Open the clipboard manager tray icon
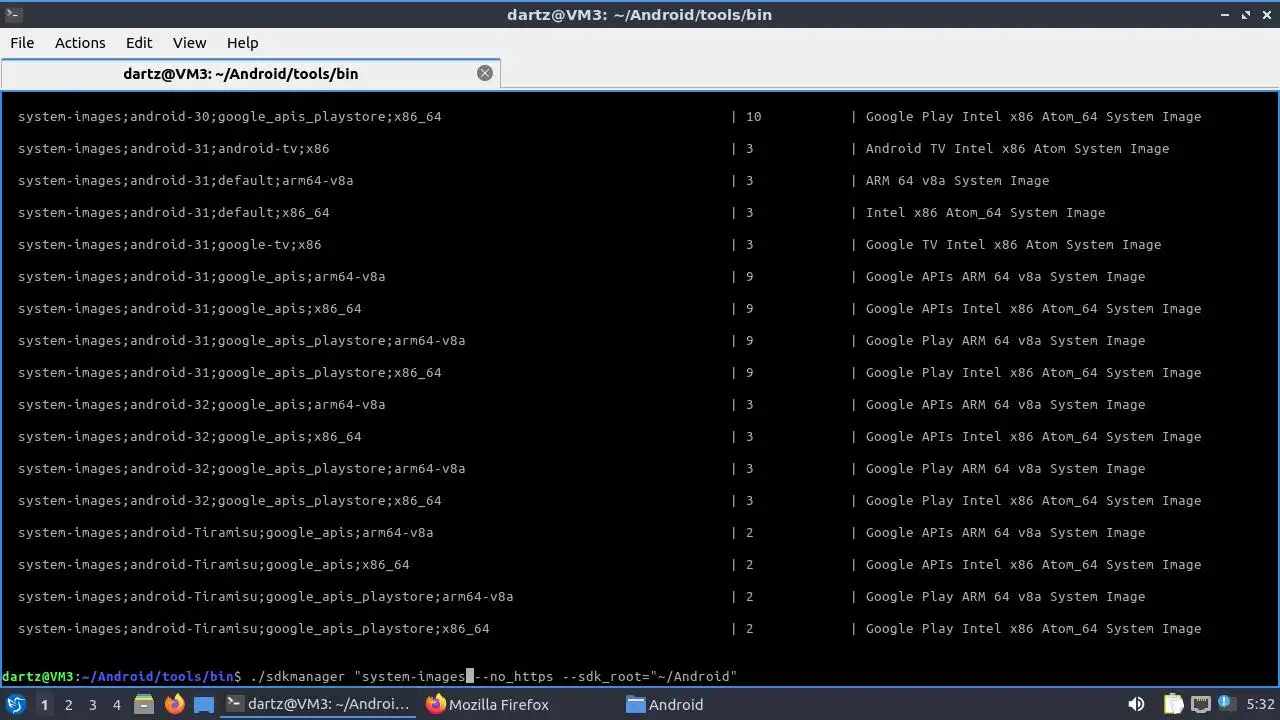This screenshot has height=720, width=1280. pos(1173,704)
